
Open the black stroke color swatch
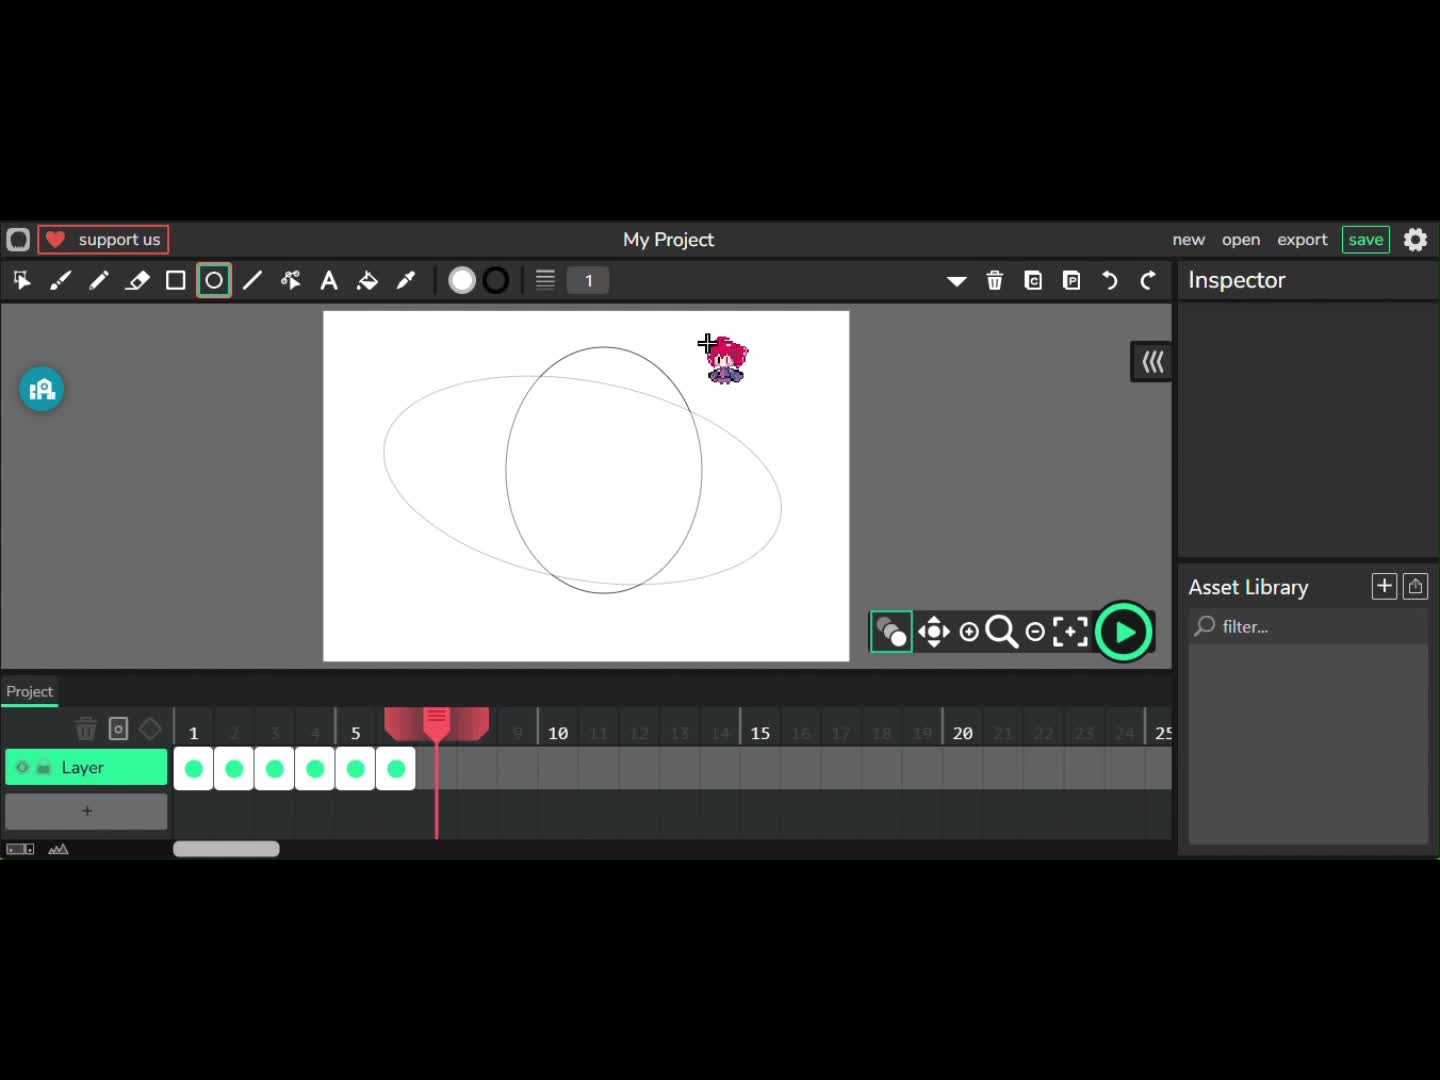tap(496, 281)
